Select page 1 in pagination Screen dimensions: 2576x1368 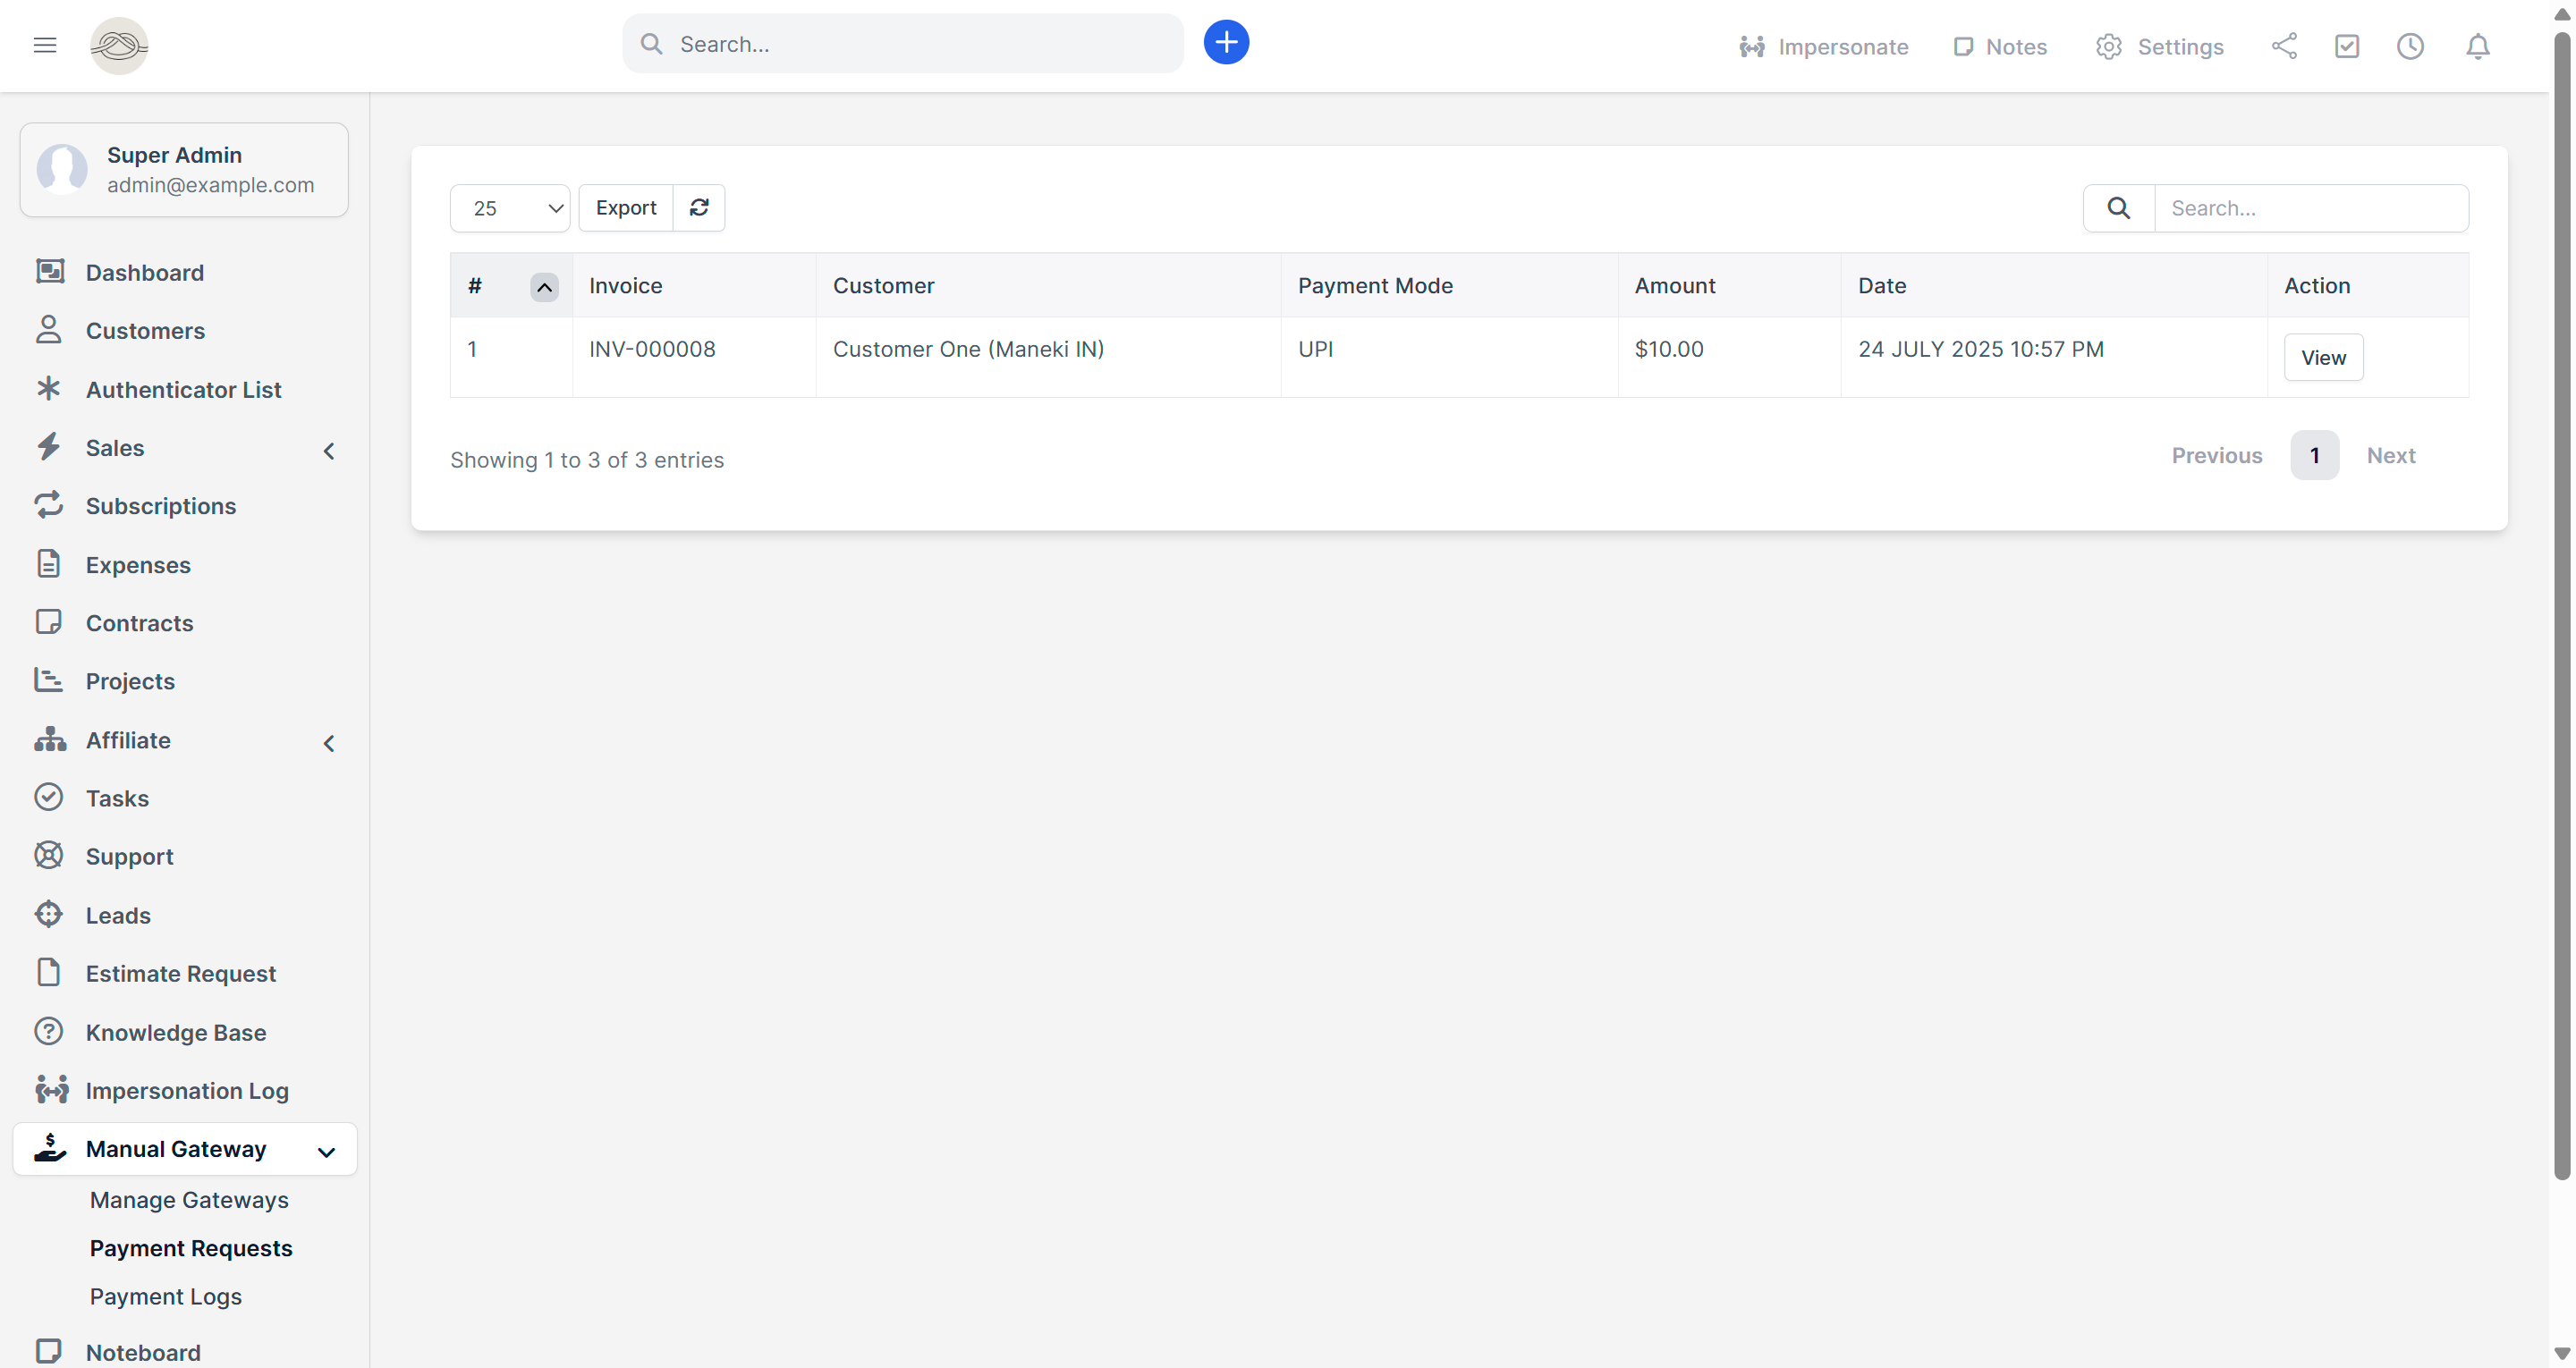pyautogui.click(x=2314, y=455)
